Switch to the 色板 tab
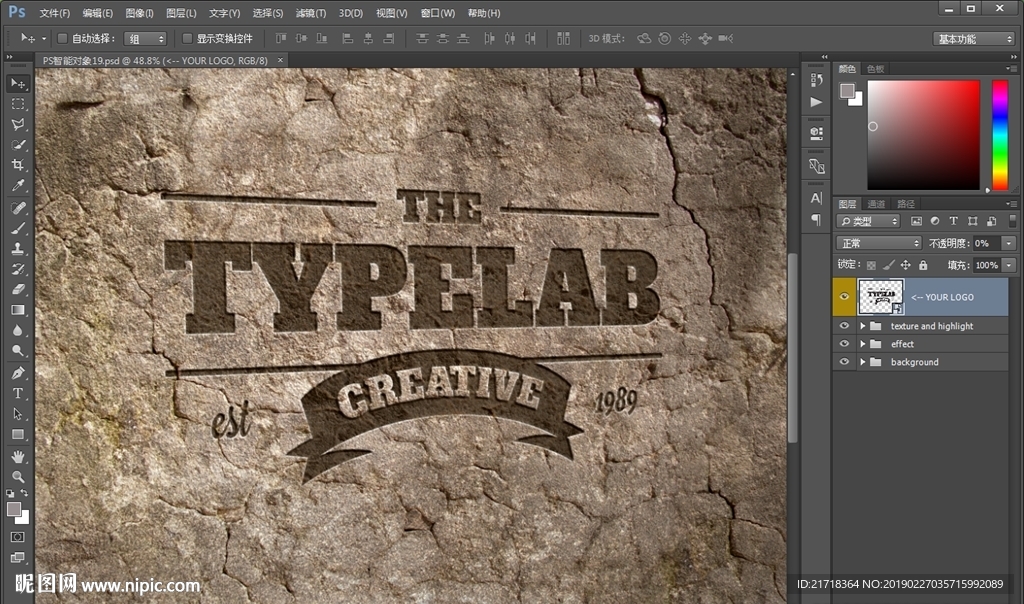This screenshot has width=1024, height=604. coord(875,69)
